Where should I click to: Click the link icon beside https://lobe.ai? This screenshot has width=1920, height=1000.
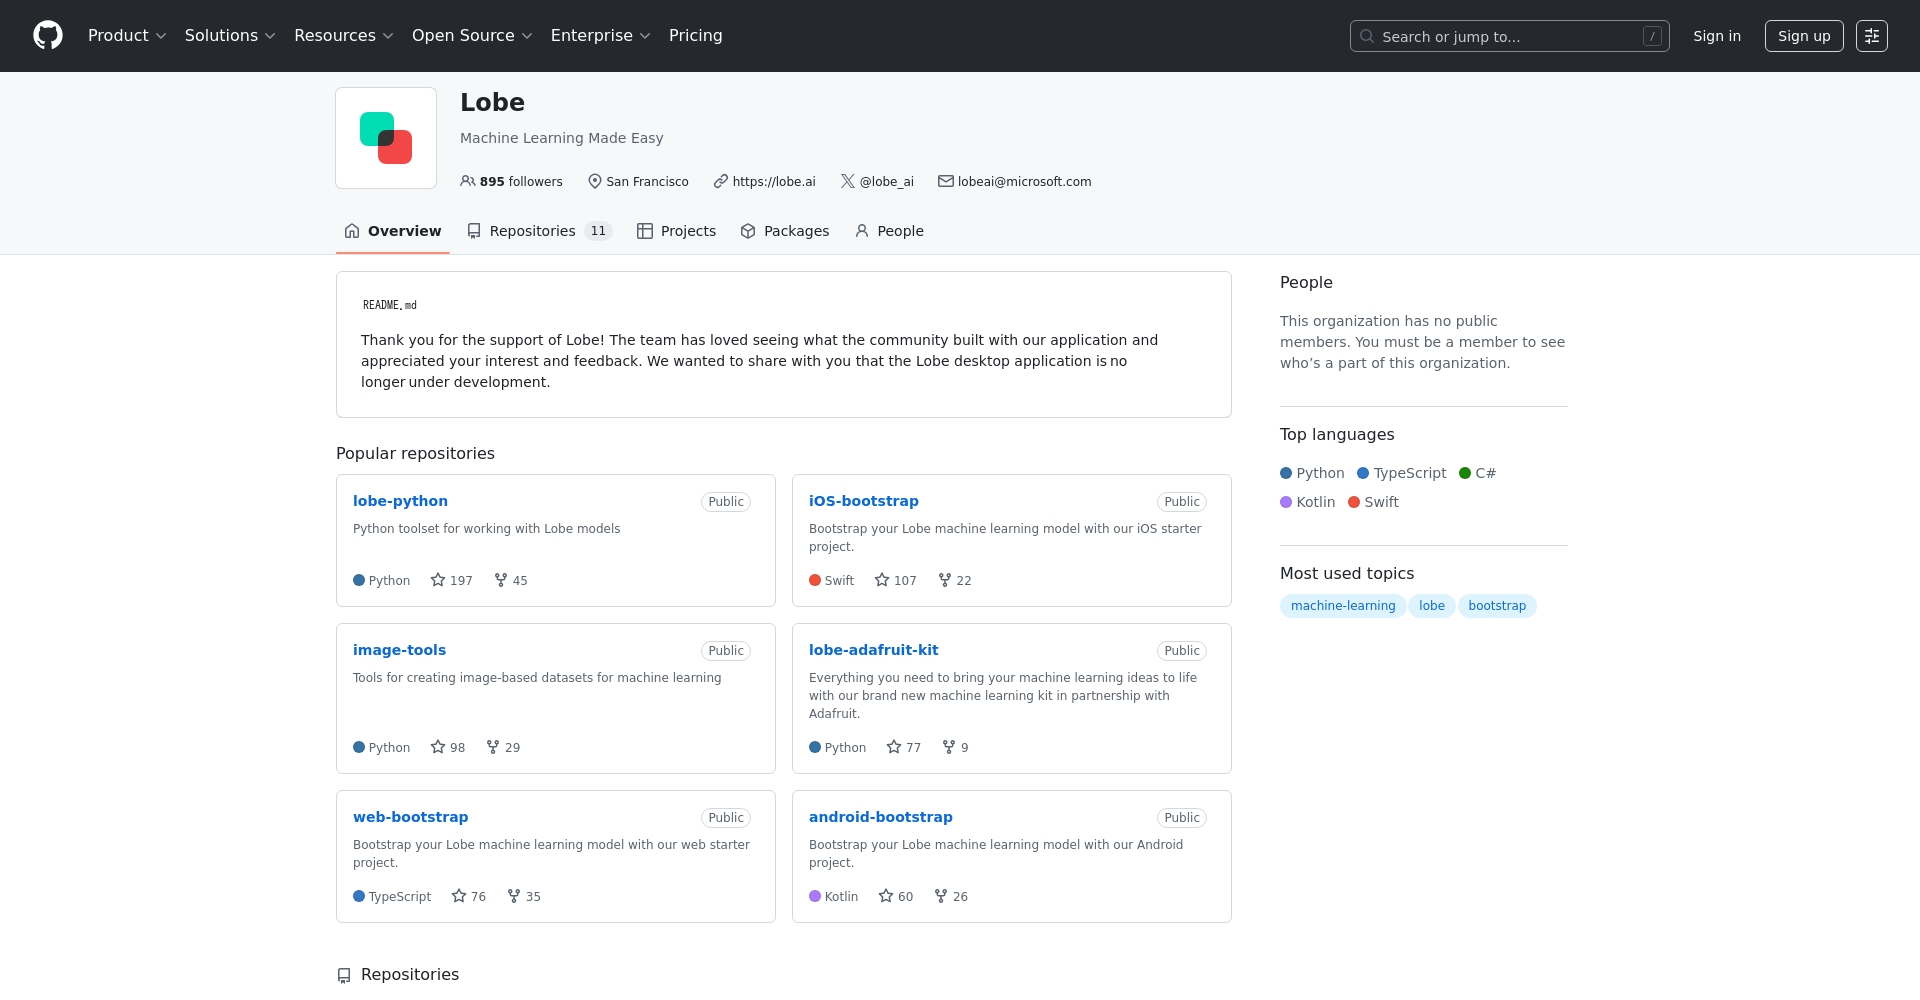click(x=720, y=181)
